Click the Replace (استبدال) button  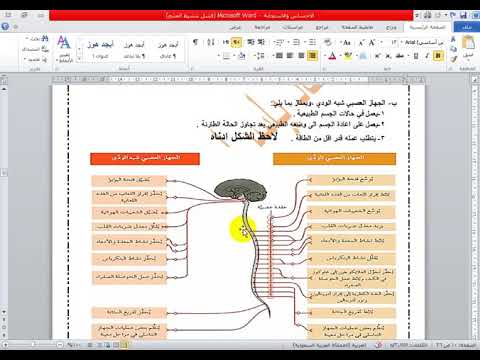point(35,49)
